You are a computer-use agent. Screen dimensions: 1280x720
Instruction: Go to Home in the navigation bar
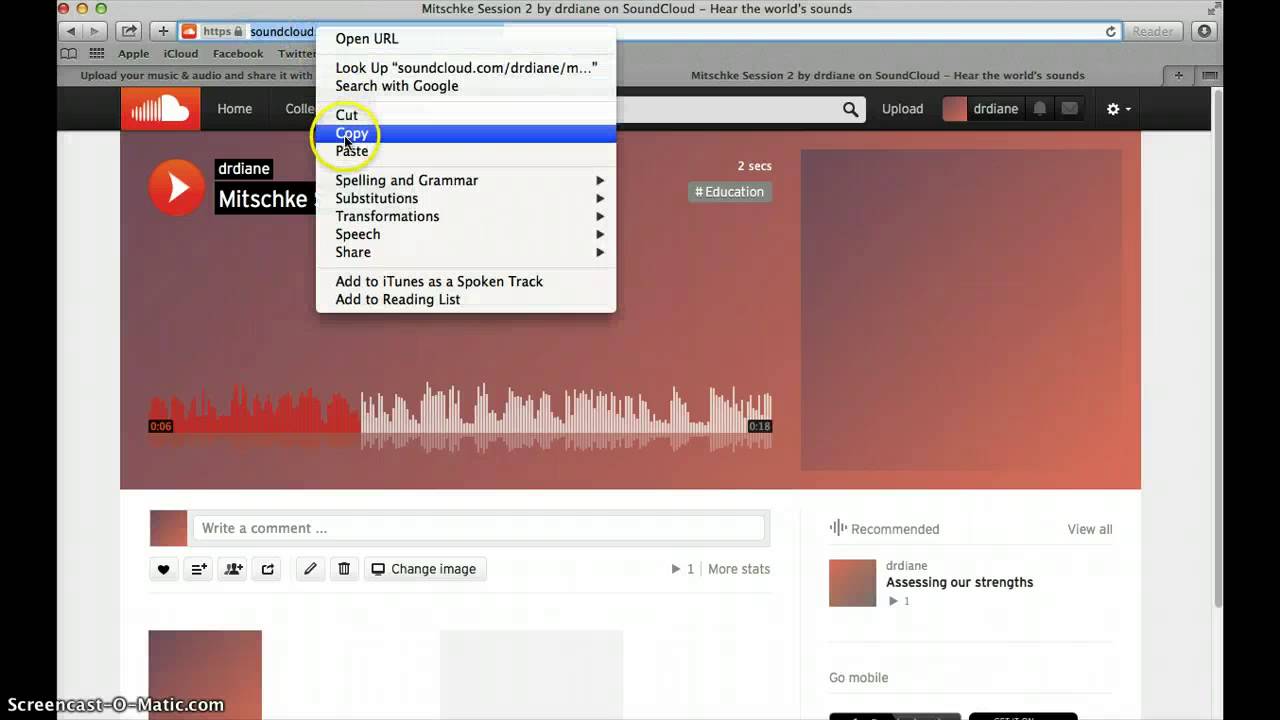tap(234, 108)
